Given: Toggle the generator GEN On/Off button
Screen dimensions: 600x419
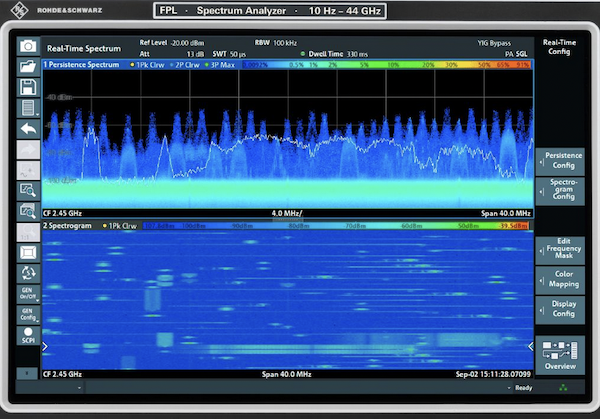Looking at the screenshot, I should click(x=28, y=293).
